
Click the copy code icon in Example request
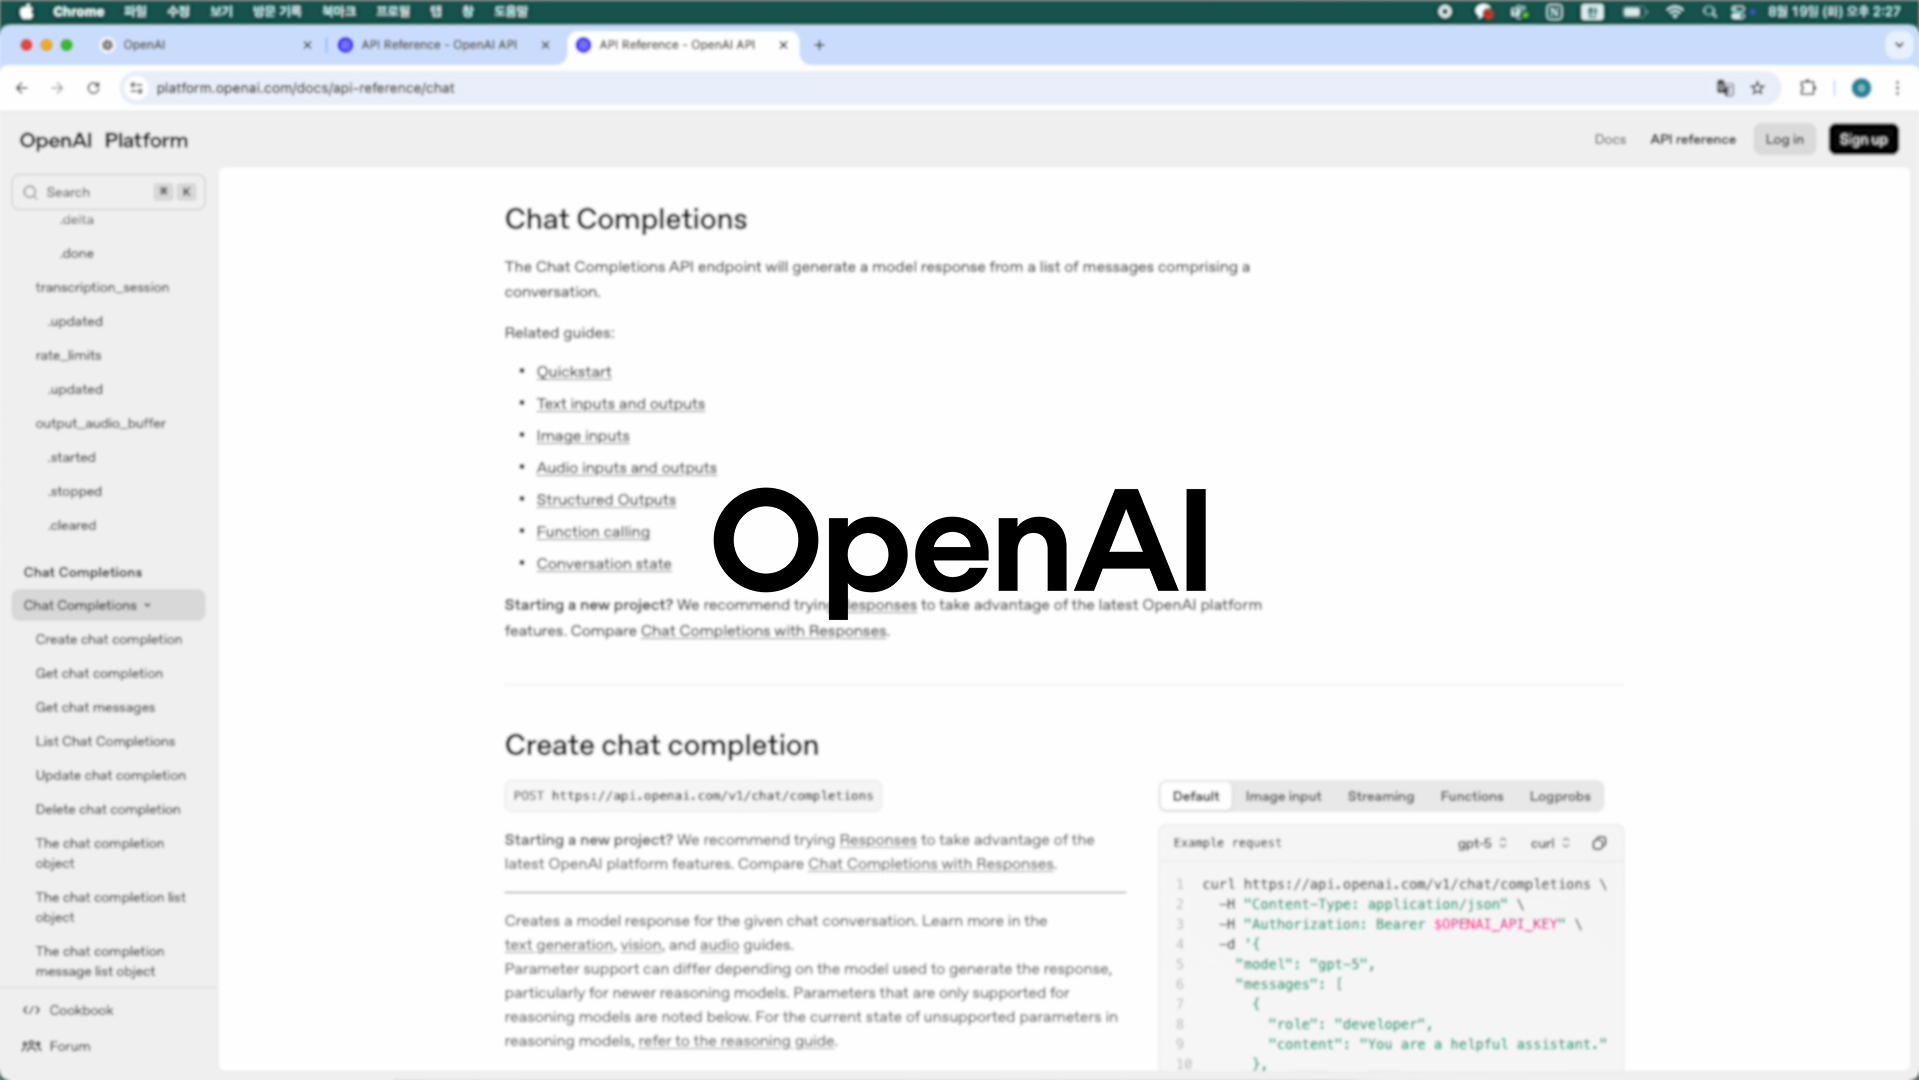(x=1600, y=843)
